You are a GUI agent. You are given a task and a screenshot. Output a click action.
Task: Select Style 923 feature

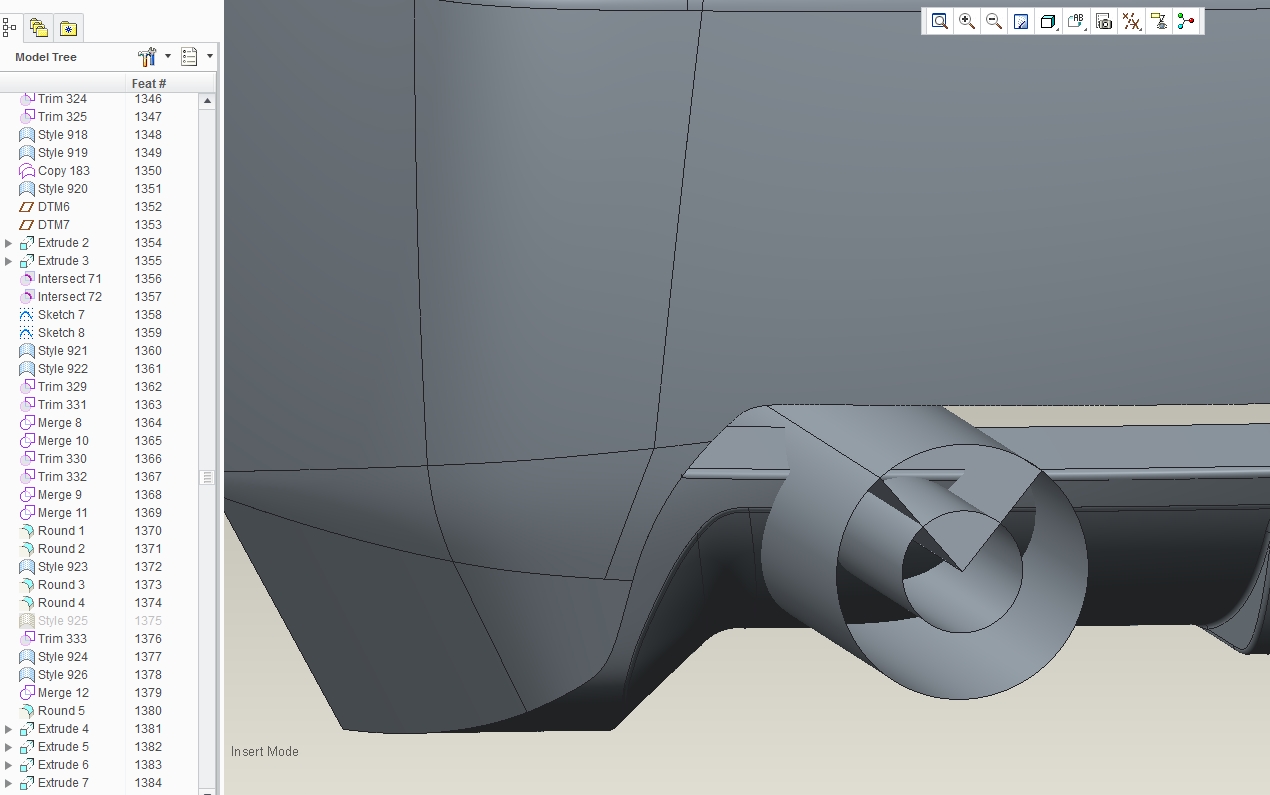pyautogui.click(x=63, y=567)
